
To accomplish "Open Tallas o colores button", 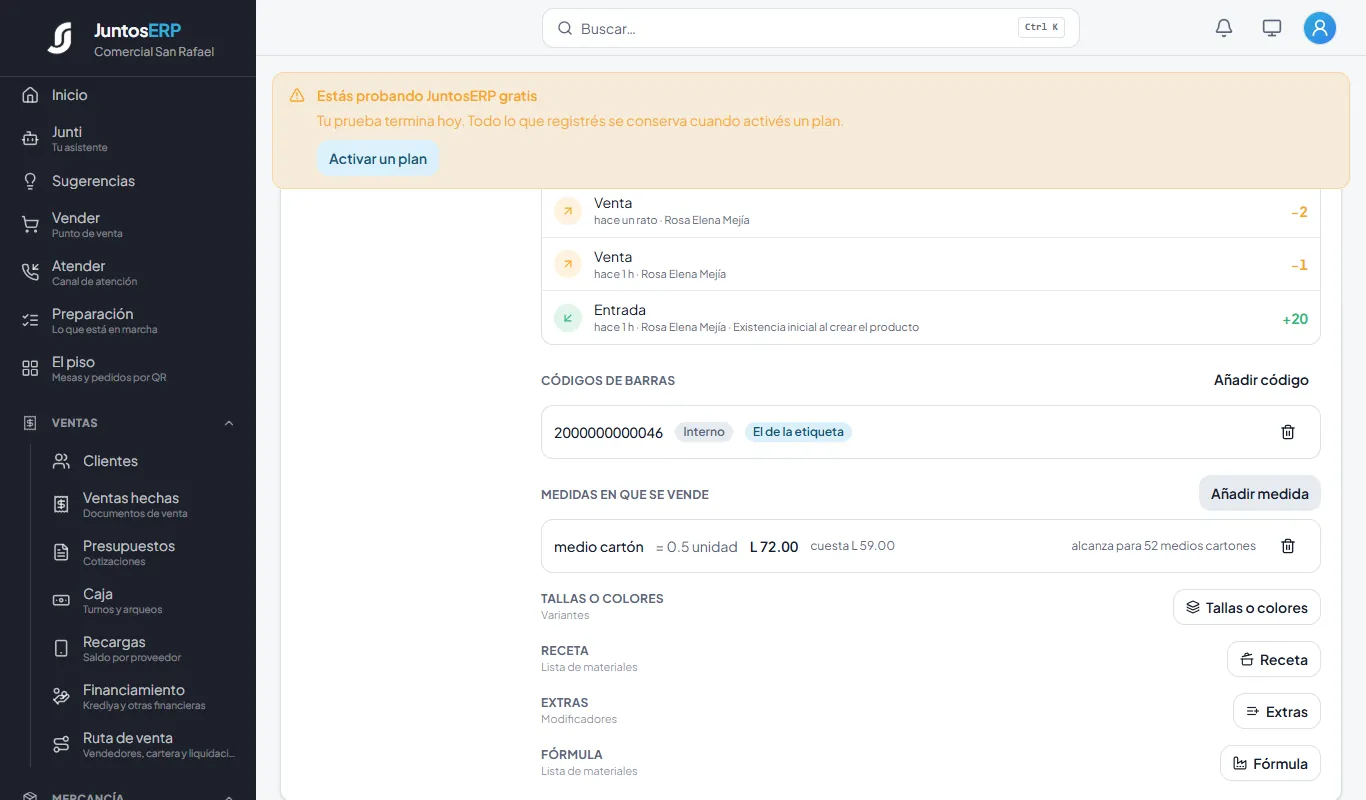I will coord(1247,607).
